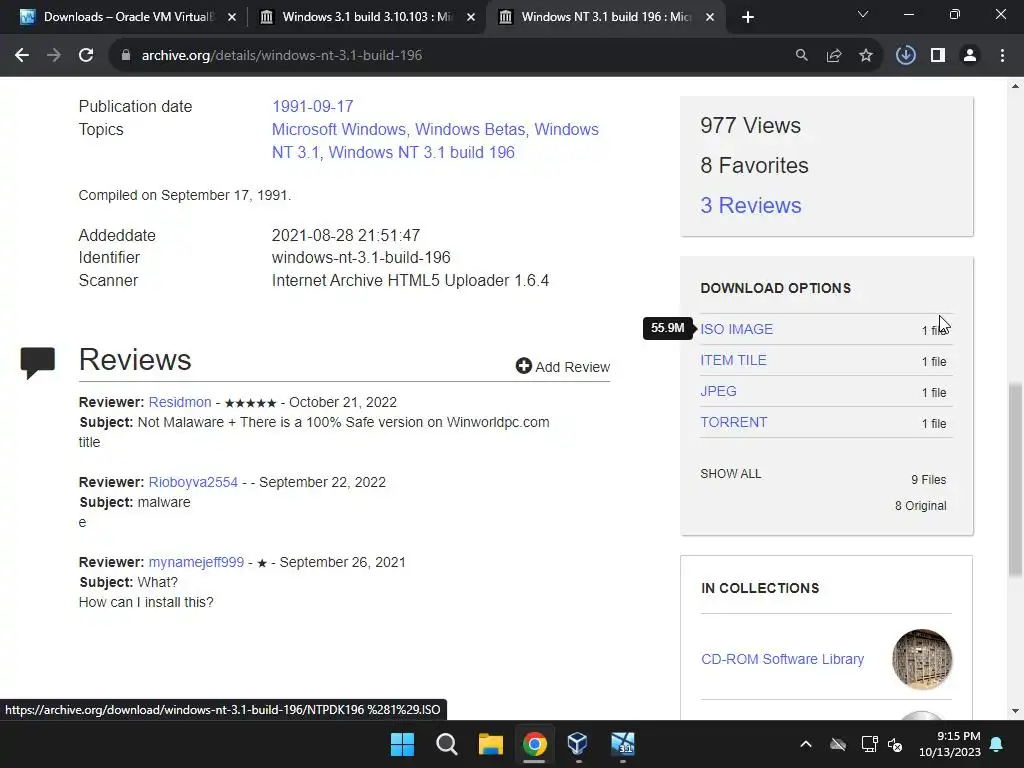View site information lock icon

(126, 56)
